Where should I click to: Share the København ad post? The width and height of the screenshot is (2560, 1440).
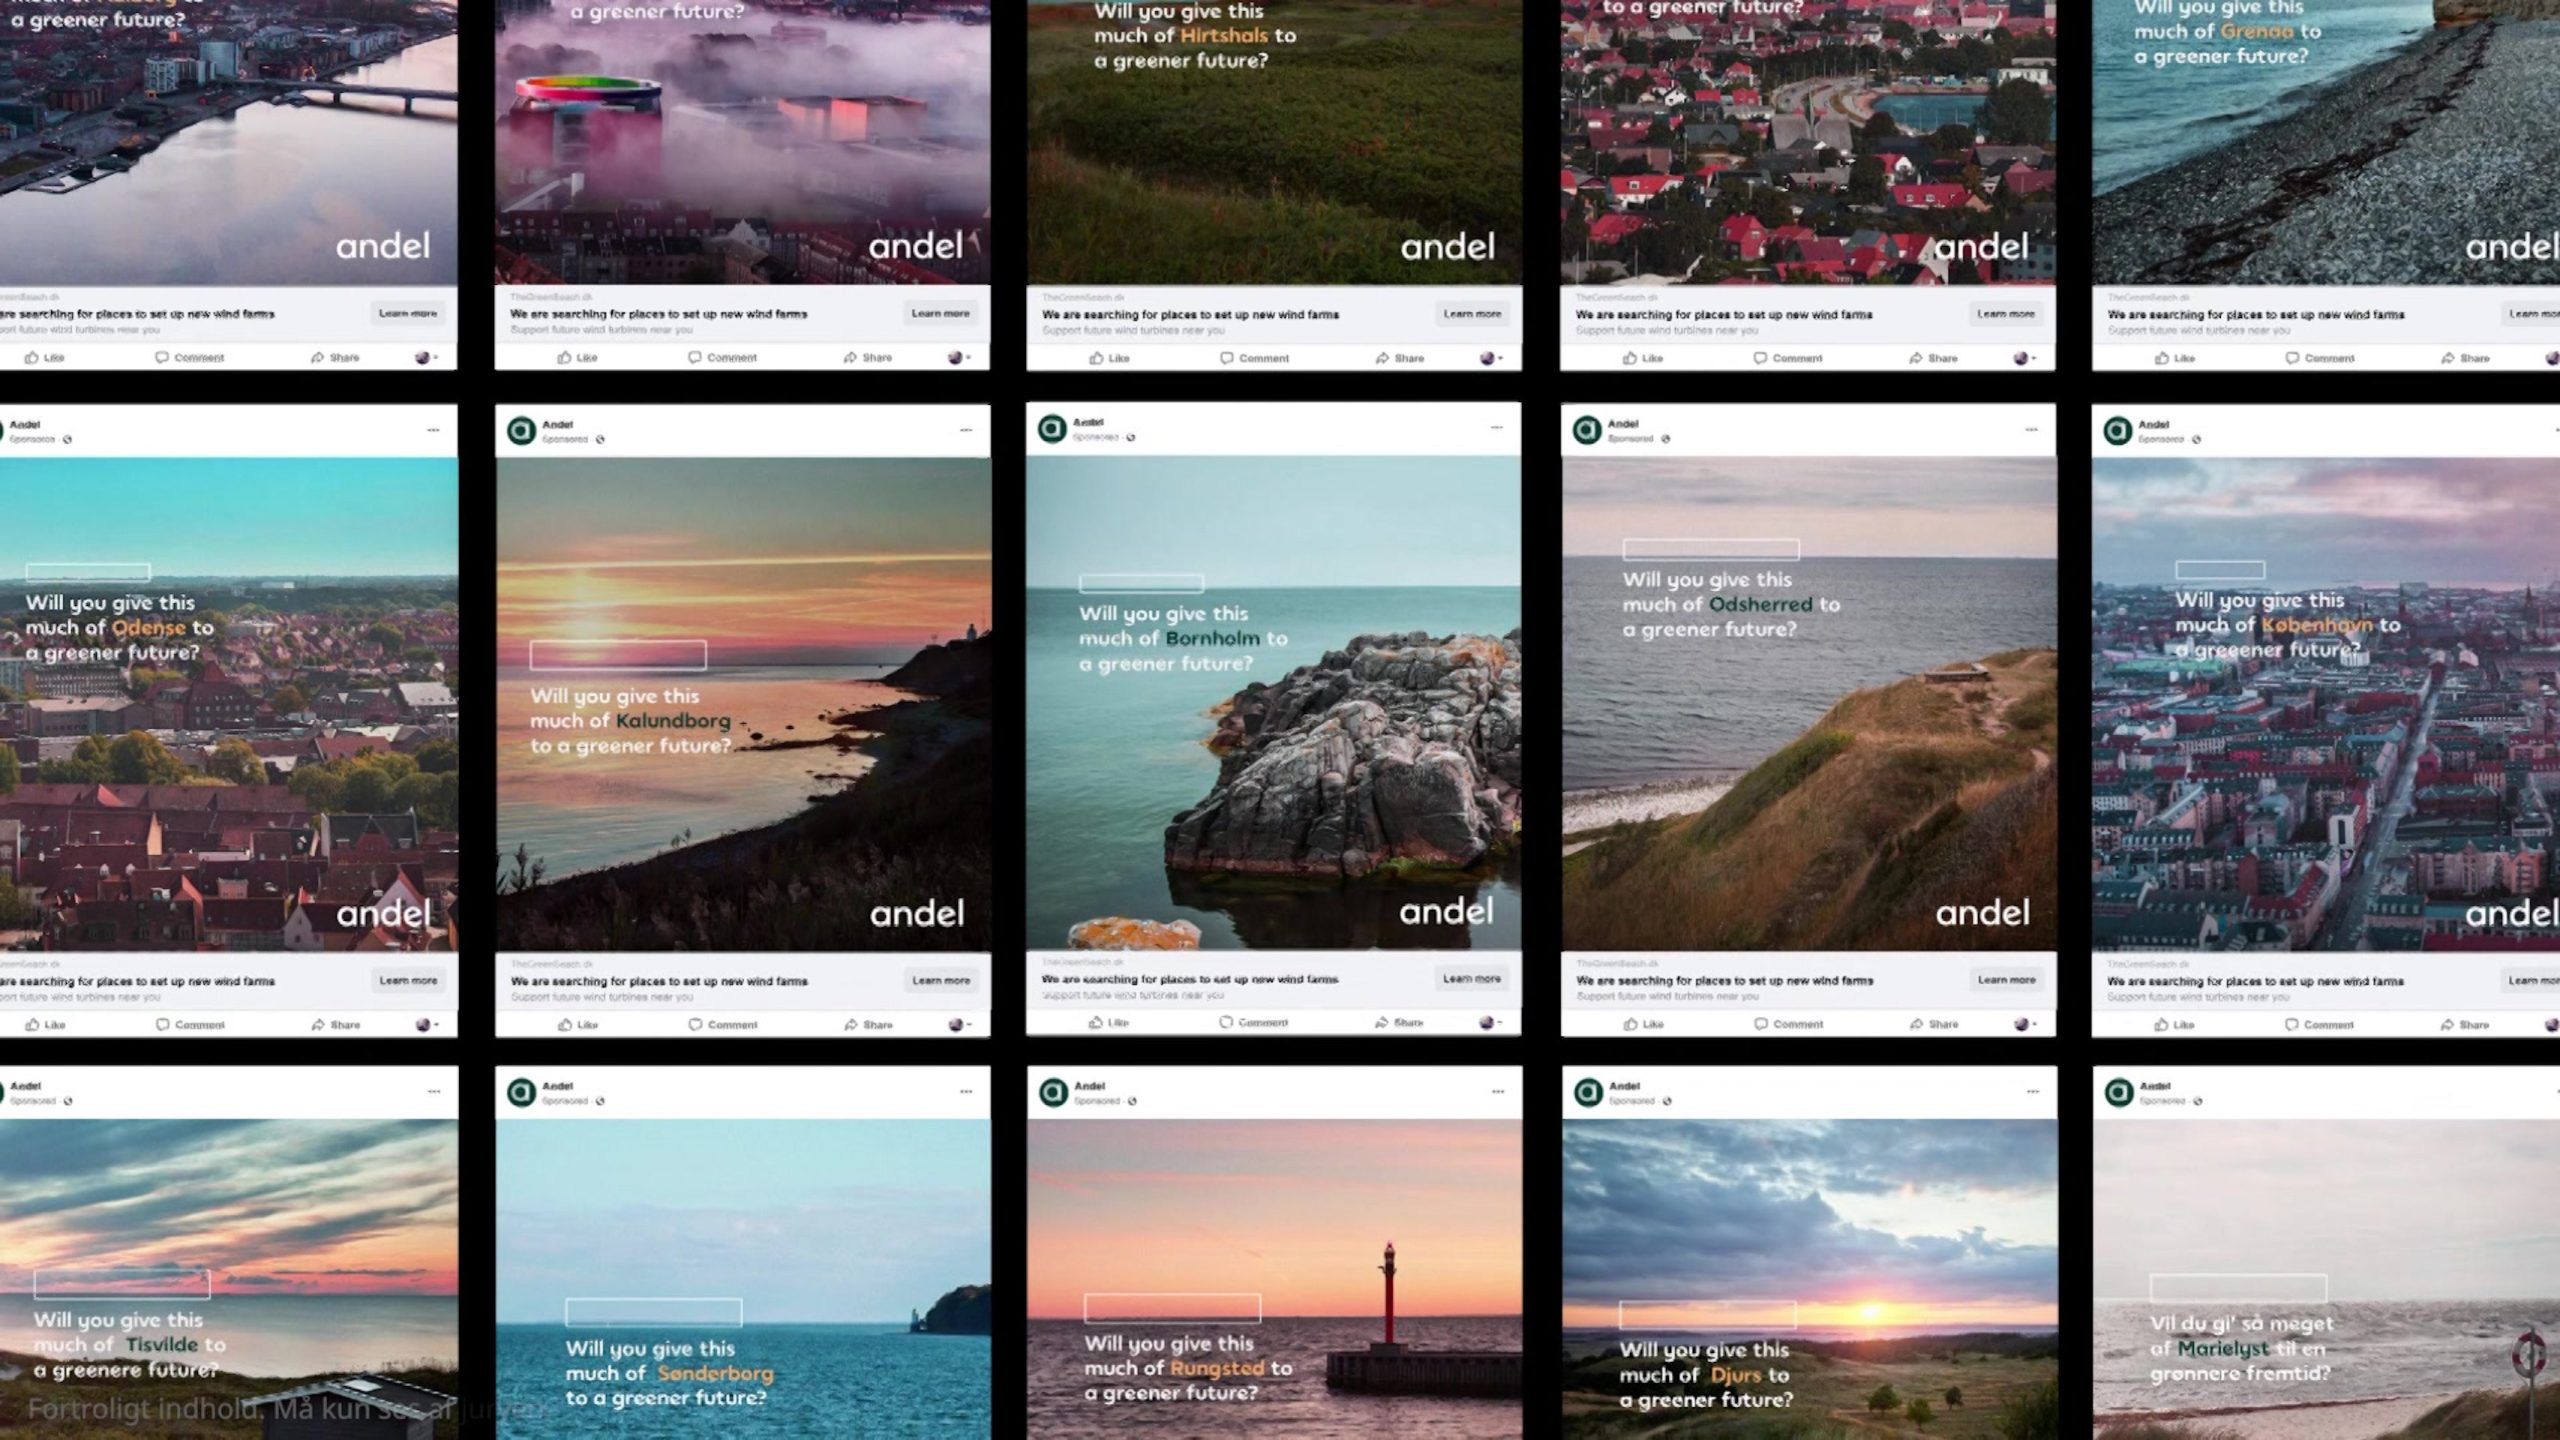tap(2465, 1024)
